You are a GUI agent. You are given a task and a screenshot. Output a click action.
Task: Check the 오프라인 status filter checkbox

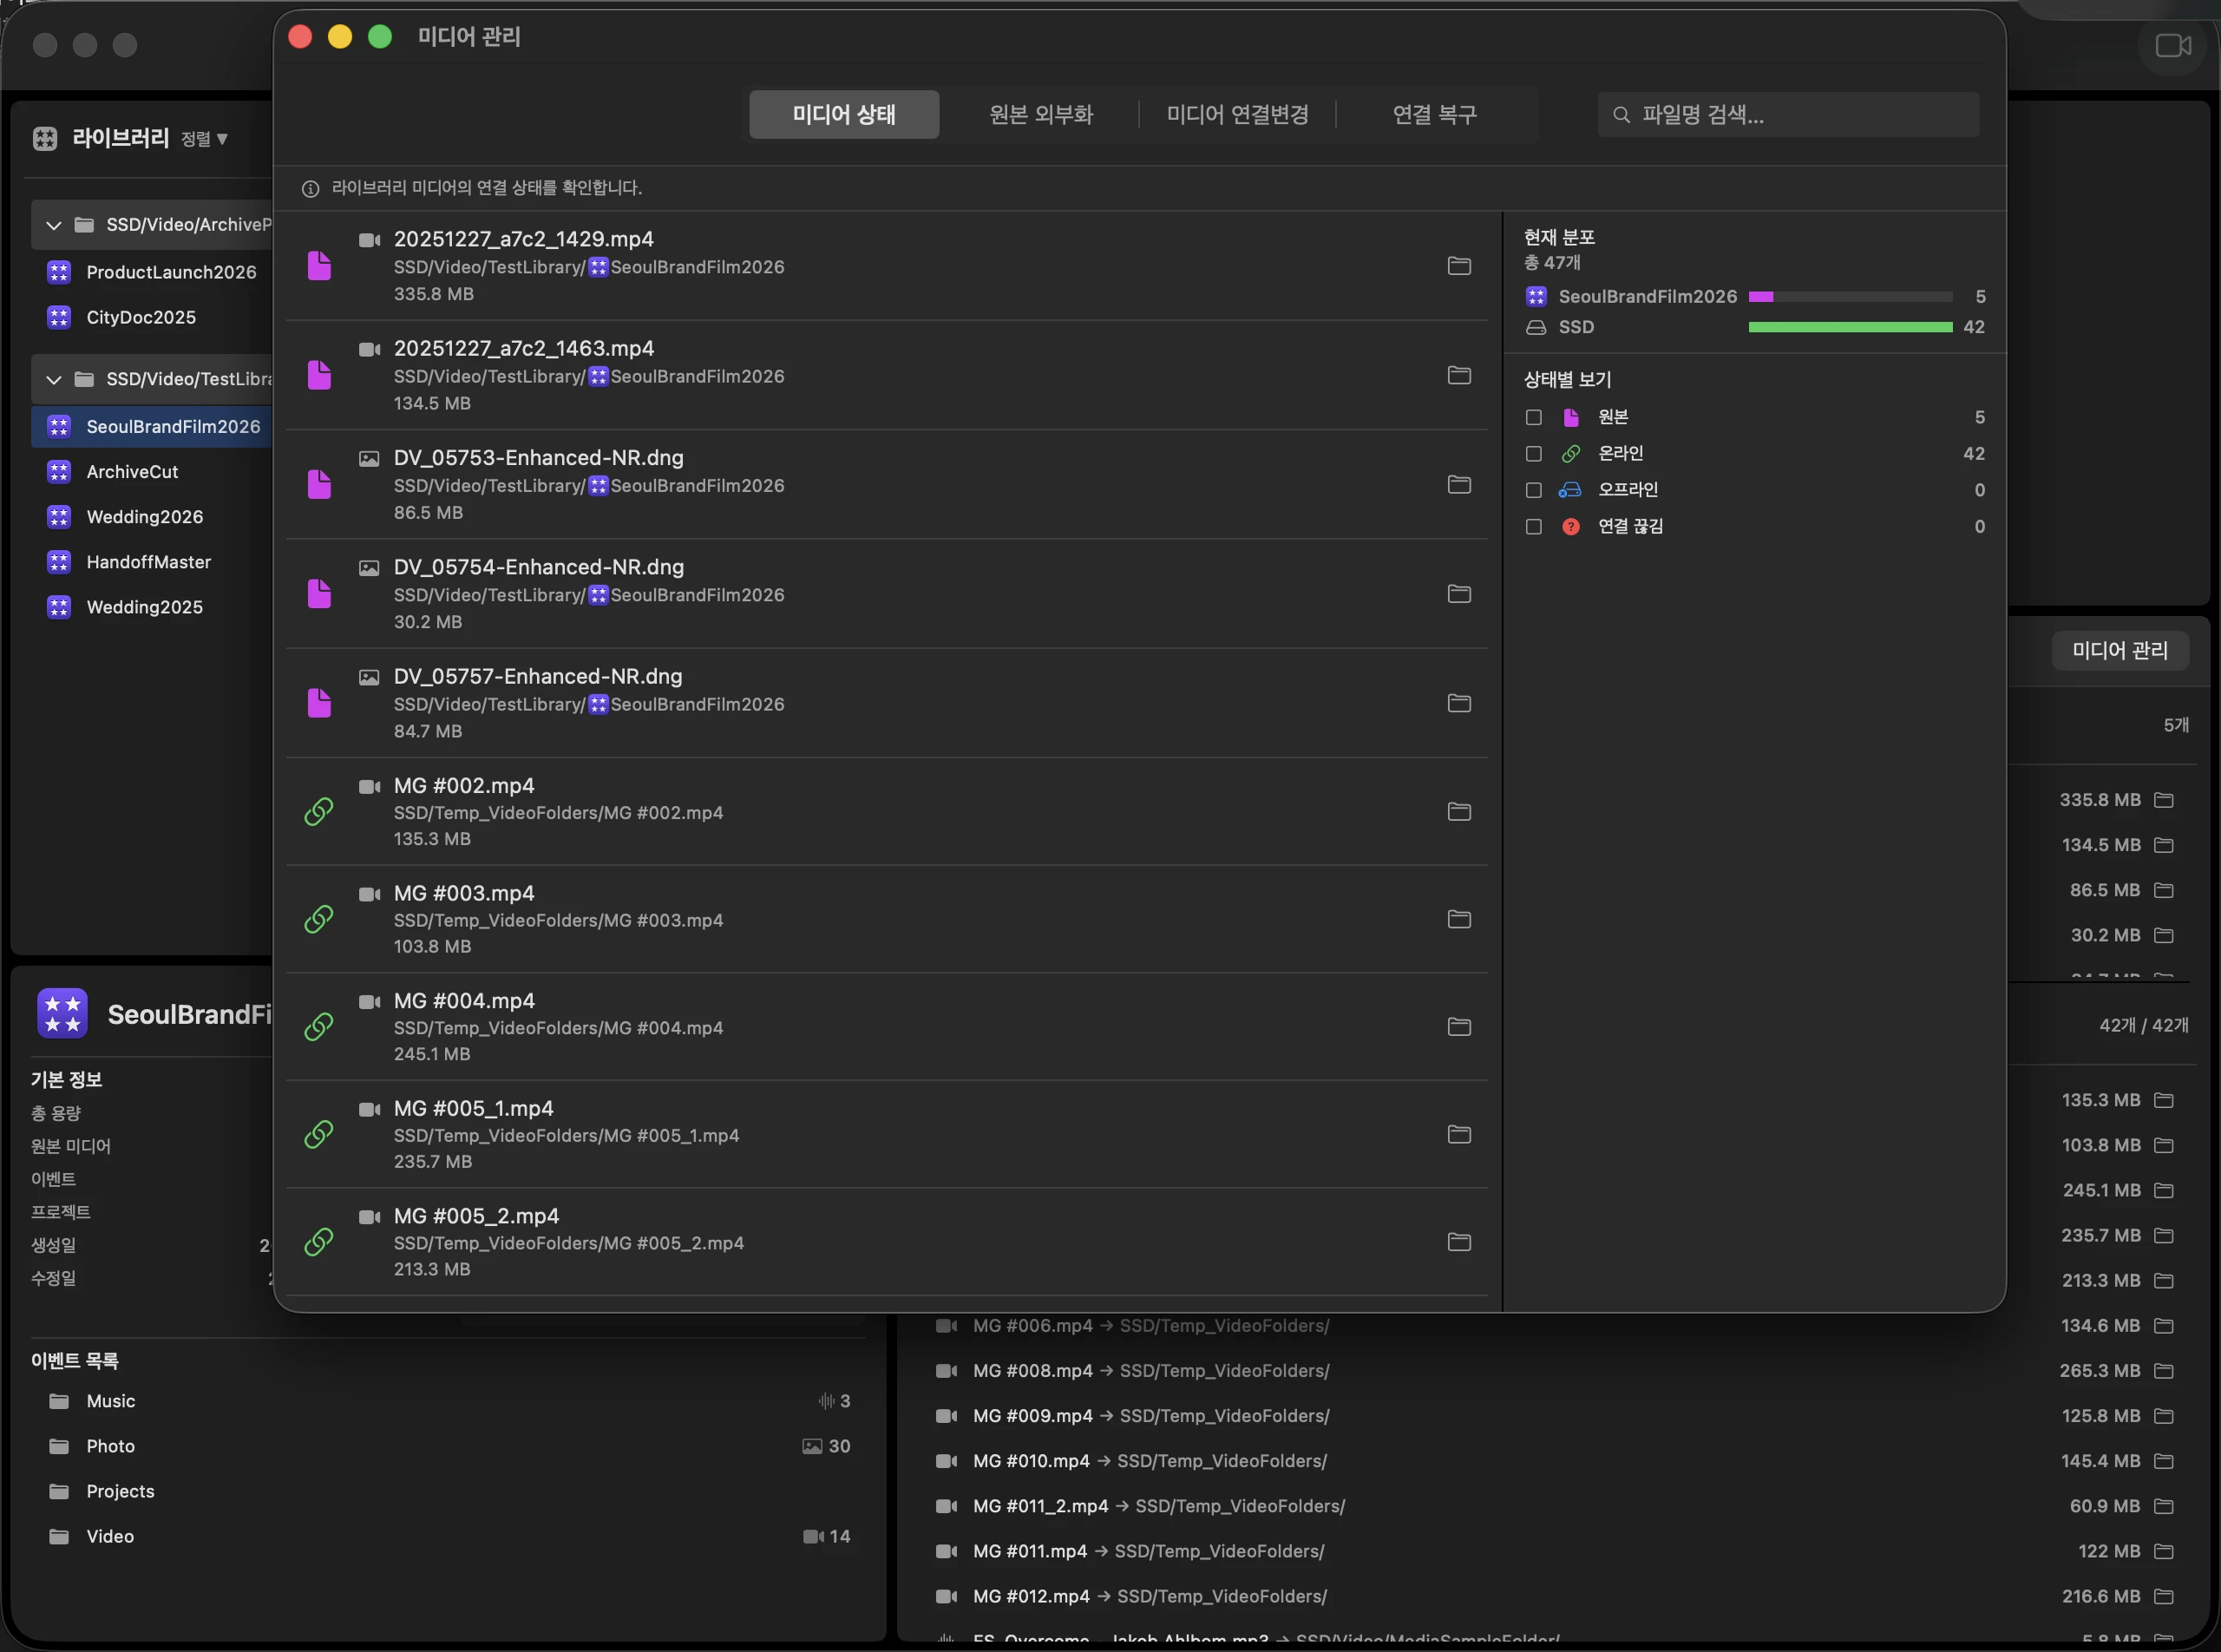pyautogui.click(x=1534, y=490)
